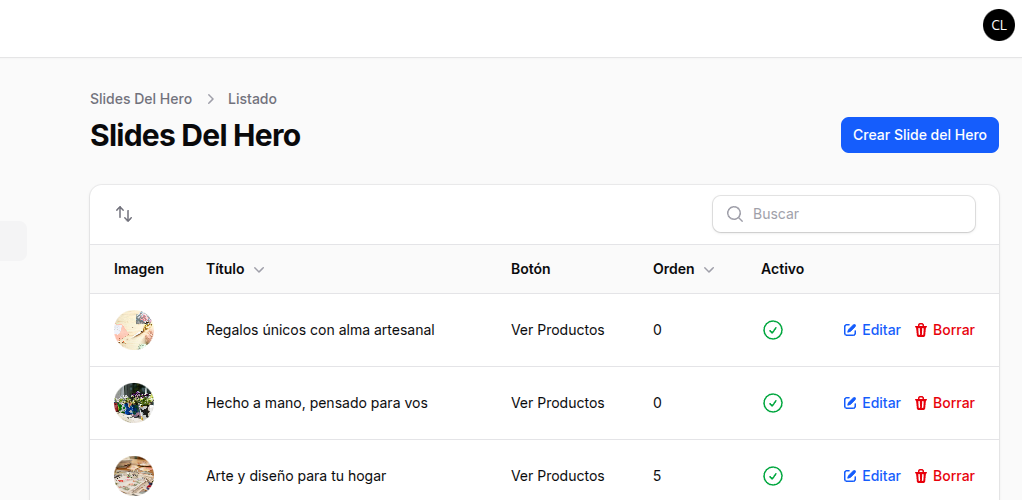Viewport: 1022px width, 500px height.
Task: Edit the Arte y diseño para tu hogar slide
Action: [x=872, y=476]
